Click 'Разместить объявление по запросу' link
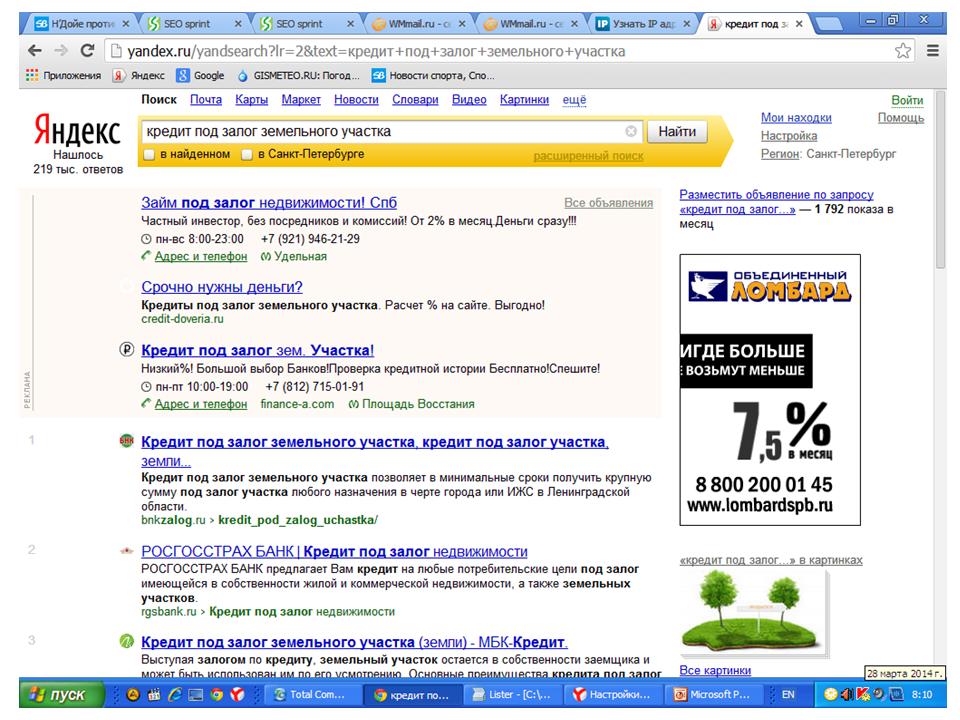 coord(776,195)
